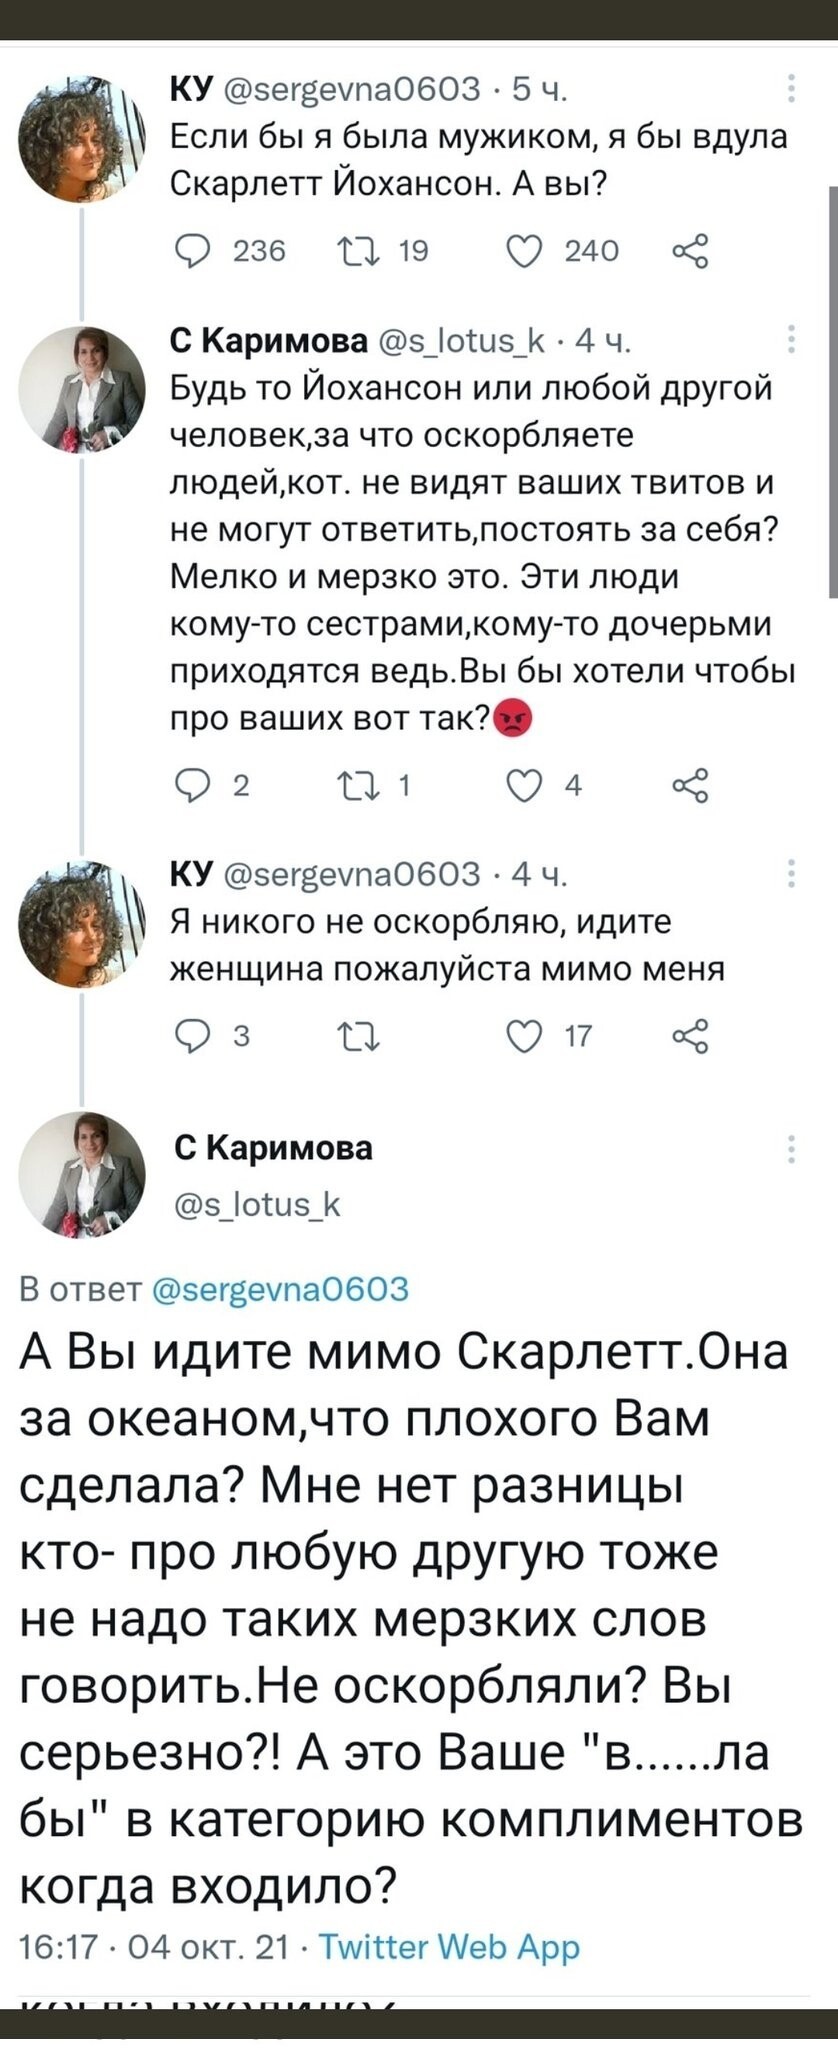This screenshot has width=838, height=2048.
Task: Open more options on КУ's 4 ч. reply
Action: click(x=792, y=875)
